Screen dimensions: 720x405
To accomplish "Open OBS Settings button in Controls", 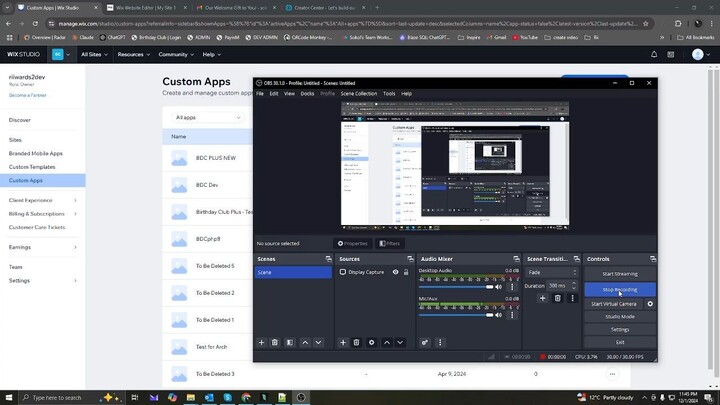I will 620,330.
